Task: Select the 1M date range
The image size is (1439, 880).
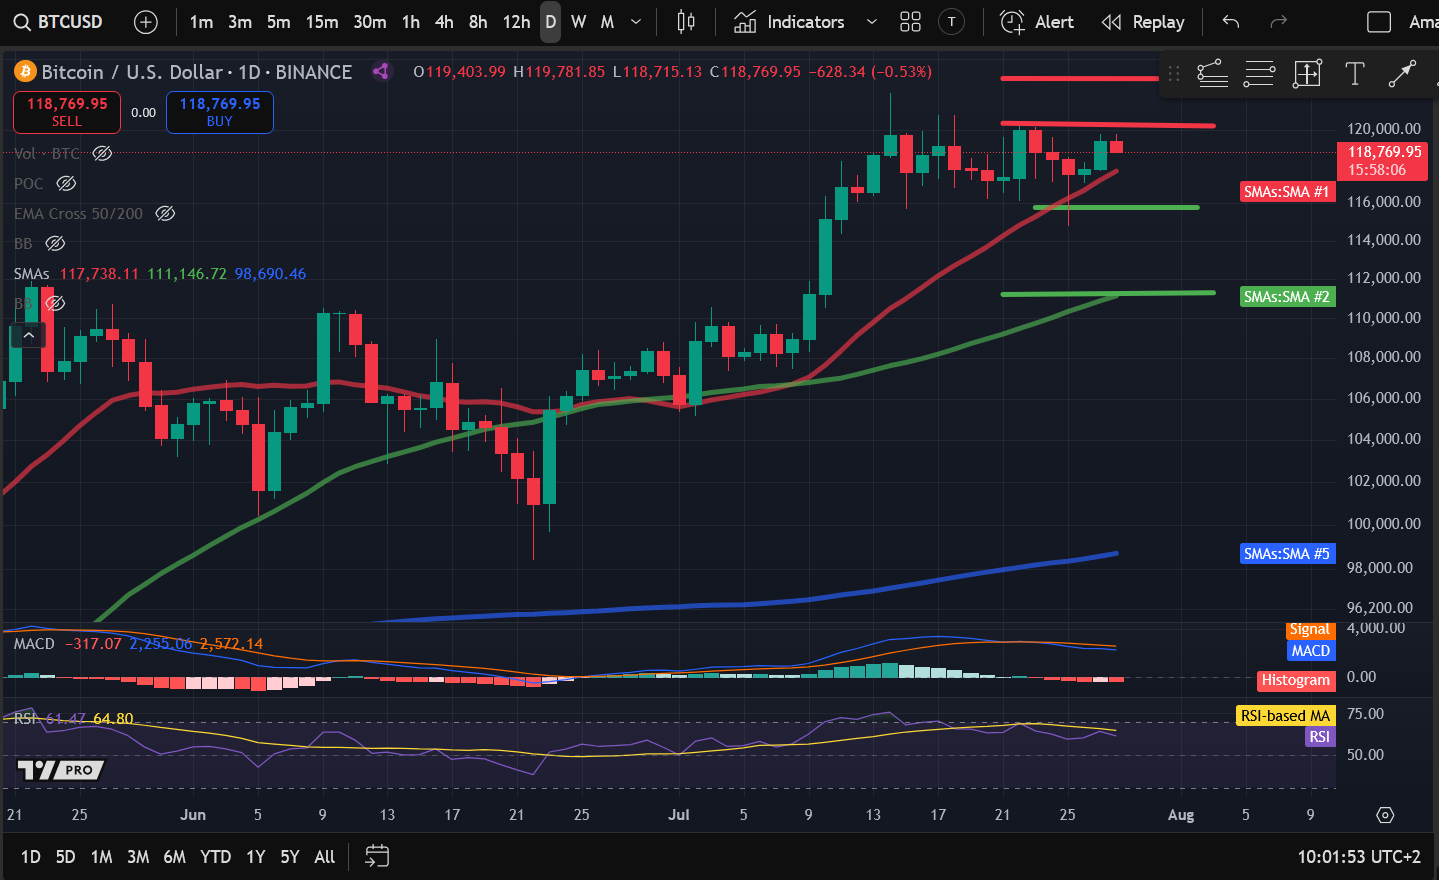Action: click(x=101, y=857)
